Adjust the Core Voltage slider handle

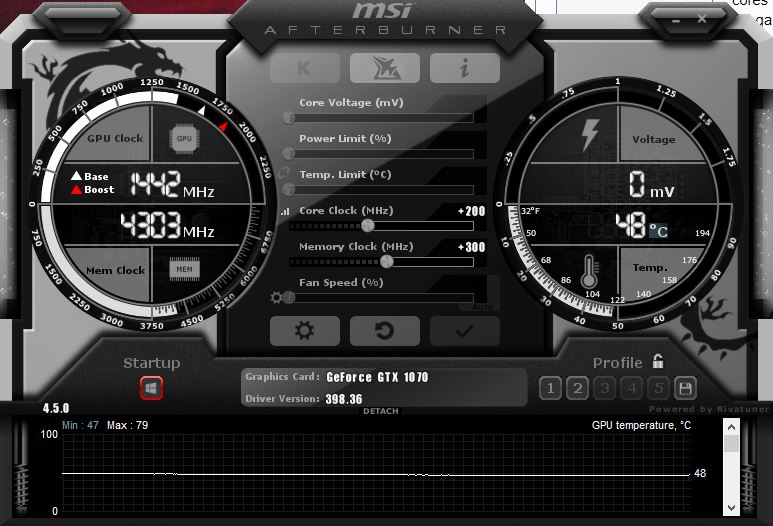coord(289,117)
